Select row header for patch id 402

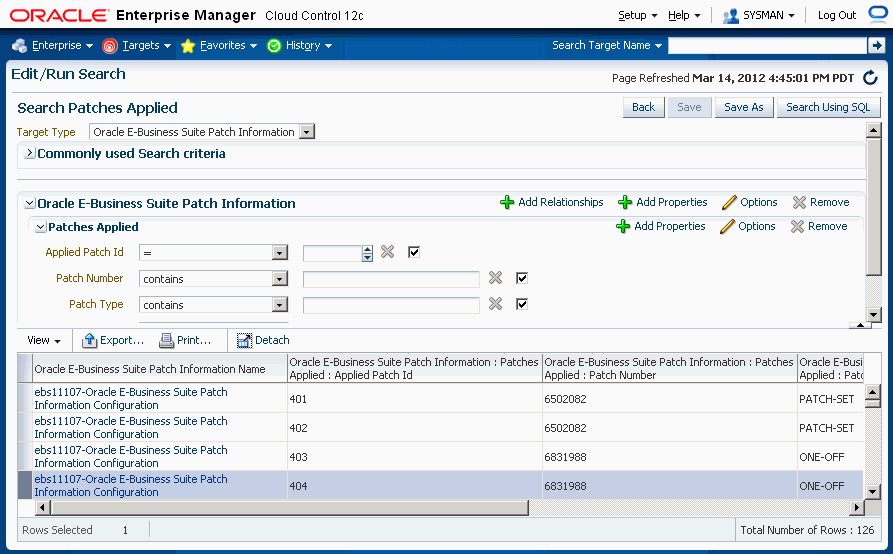[24, 428]
